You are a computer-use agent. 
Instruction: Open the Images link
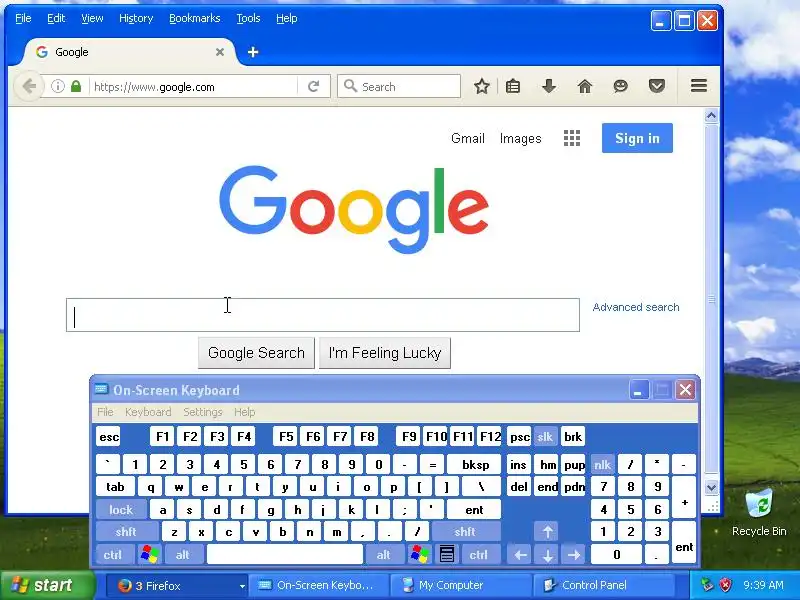pyautogui.click(x=520, y=138)
